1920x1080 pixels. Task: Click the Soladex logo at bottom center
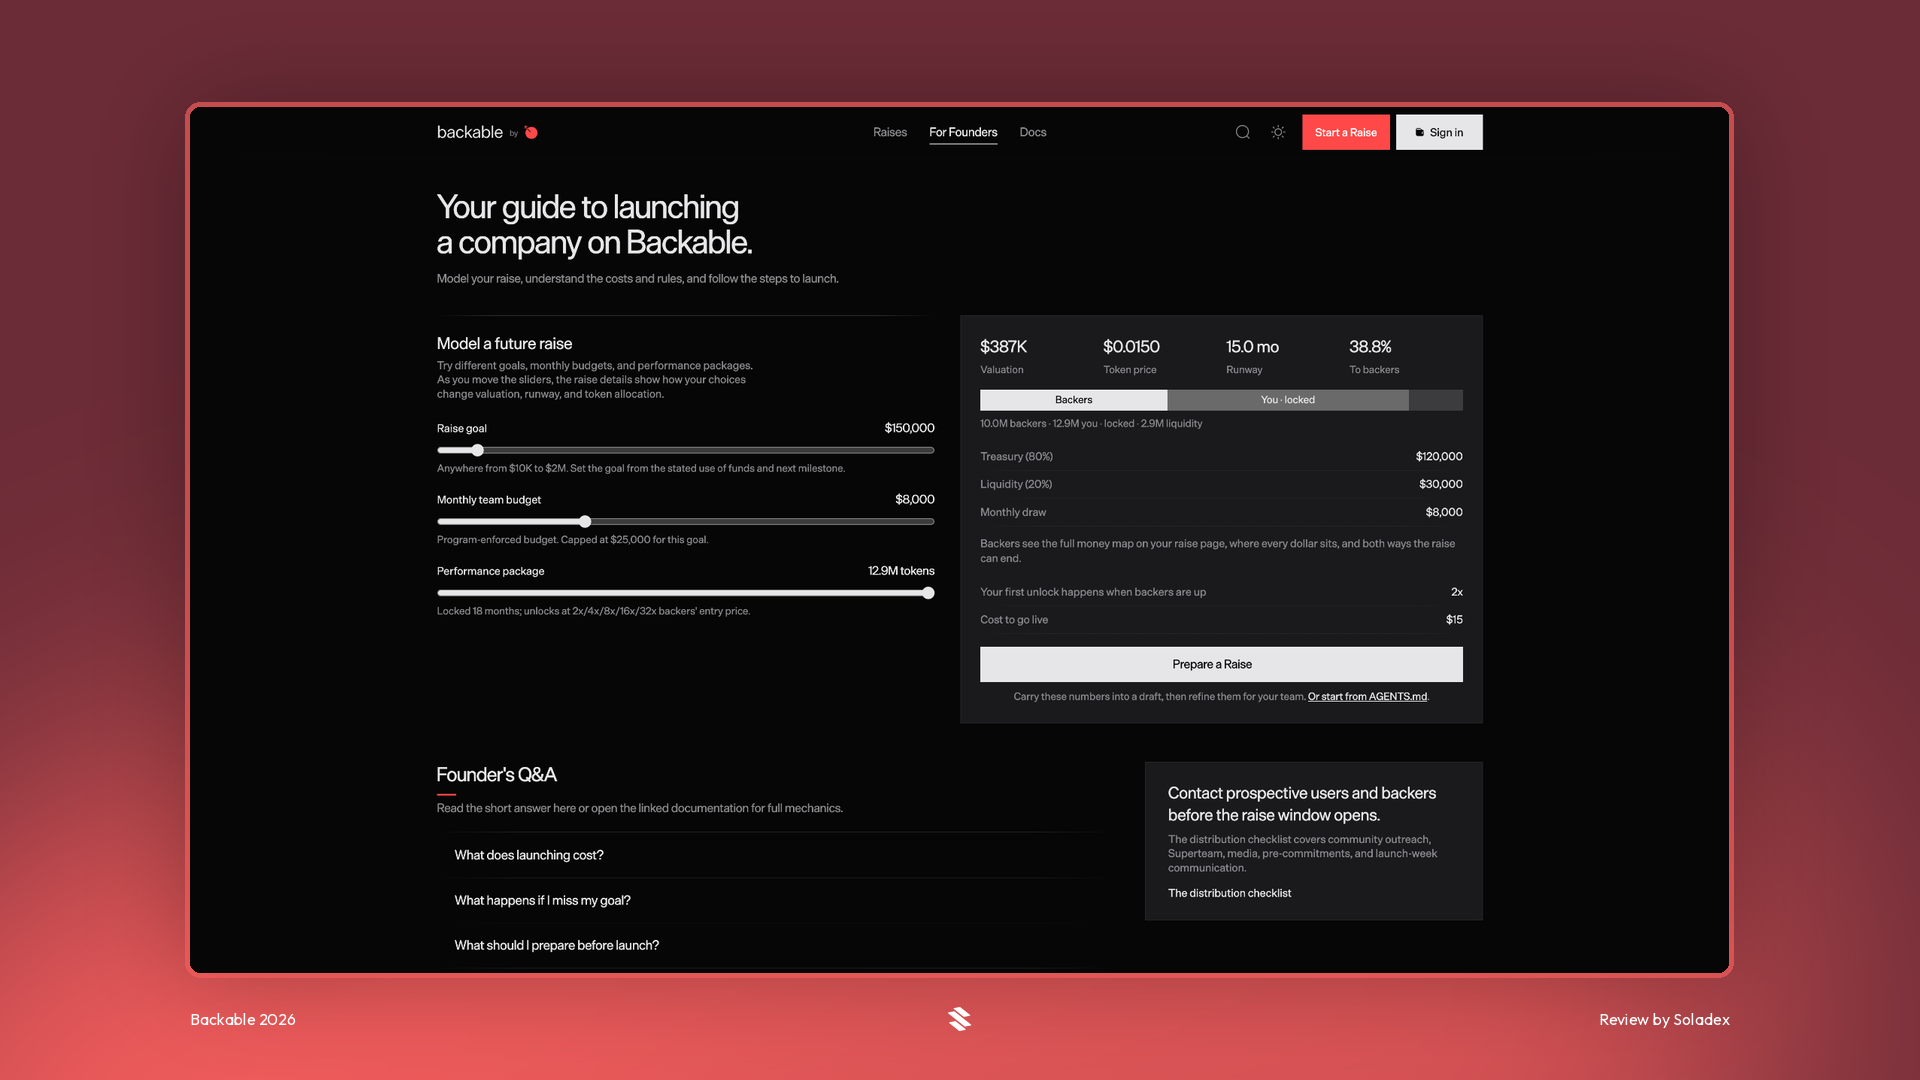(960, 1019)
